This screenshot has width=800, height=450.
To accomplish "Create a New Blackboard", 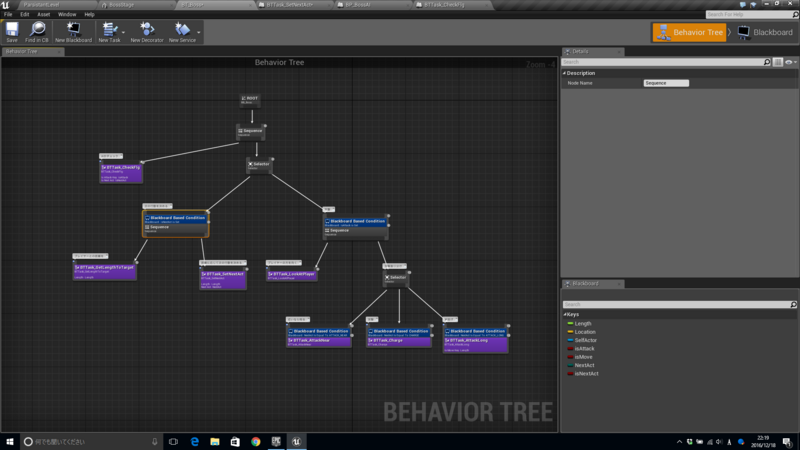I will (73, 32).
